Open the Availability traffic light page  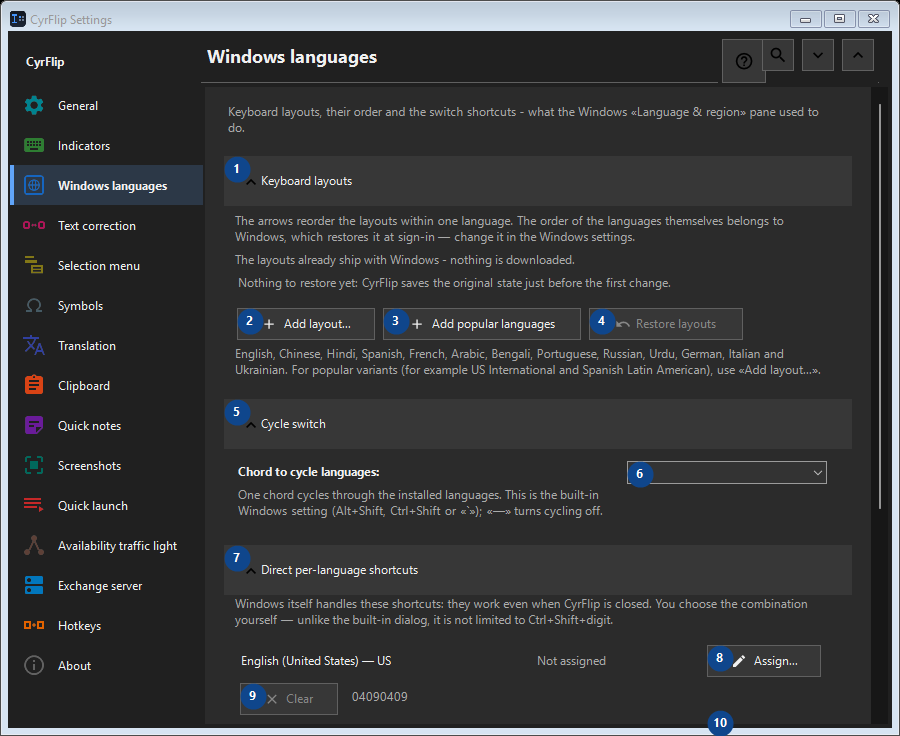point(107,545)
